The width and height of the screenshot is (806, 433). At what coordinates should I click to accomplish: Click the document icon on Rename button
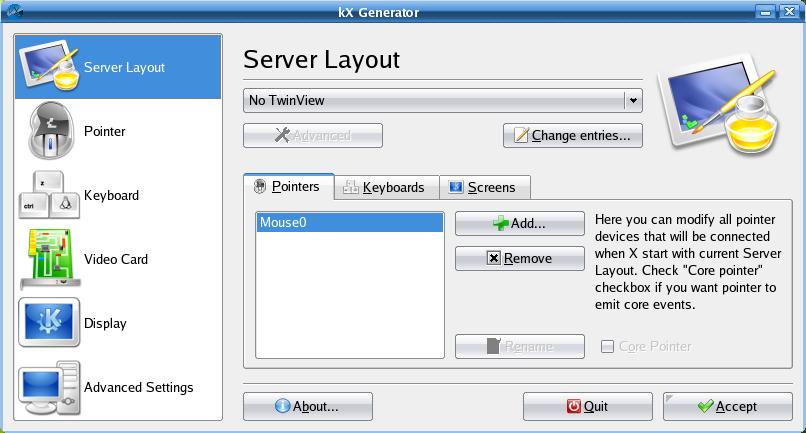pyautogui.click(x=493, y=346)
